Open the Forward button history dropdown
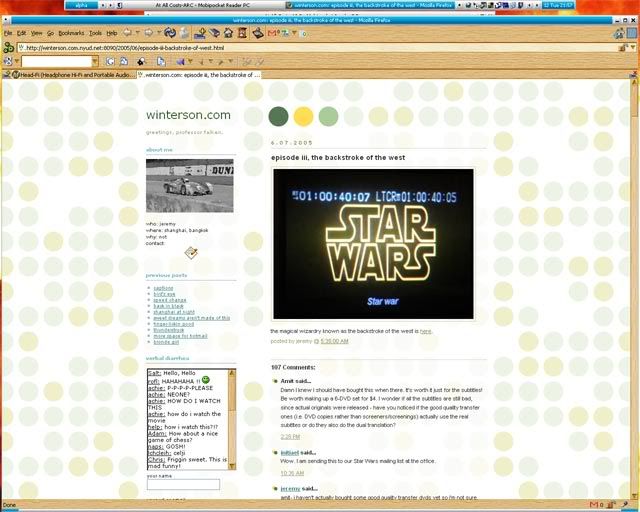 (159, 32)
